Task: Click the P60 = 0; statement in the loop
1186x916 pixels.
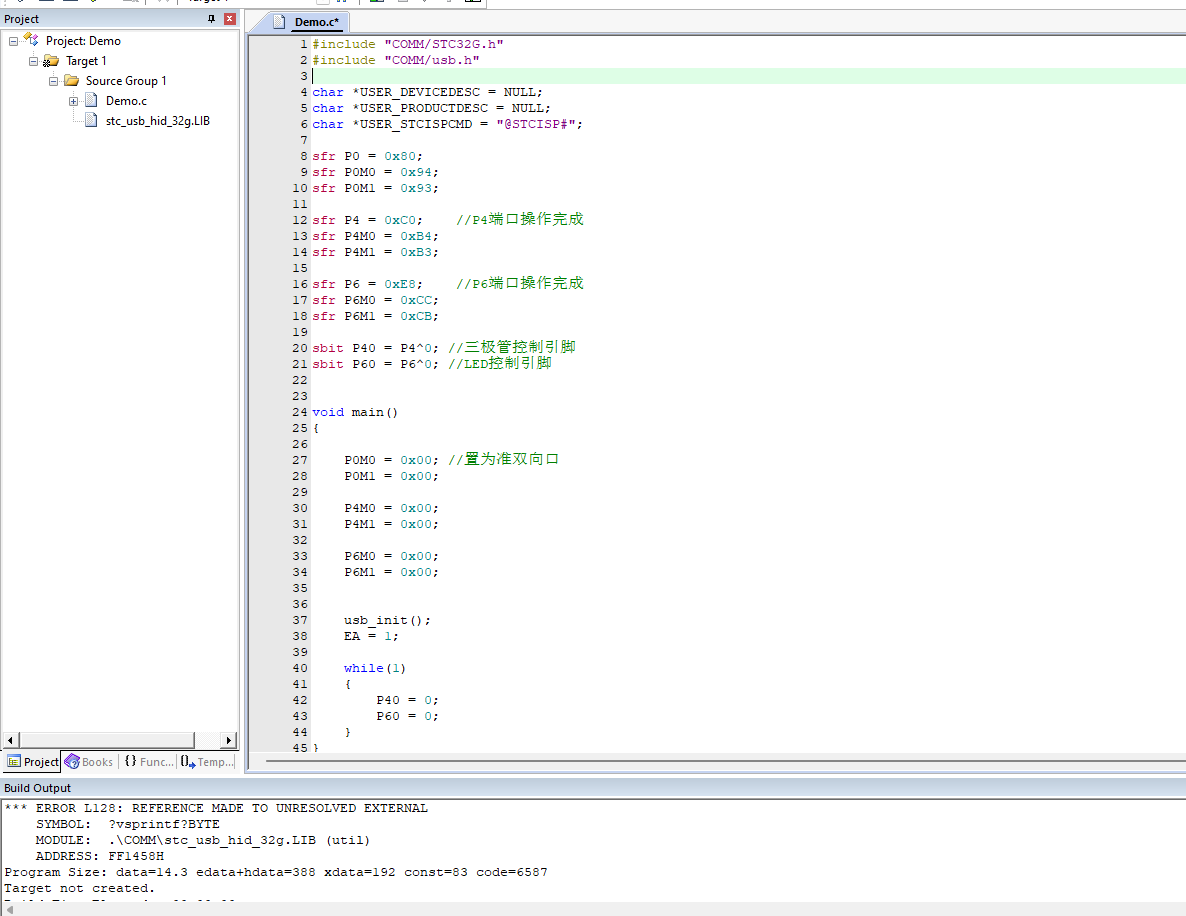Action: (x=407, y=716)
